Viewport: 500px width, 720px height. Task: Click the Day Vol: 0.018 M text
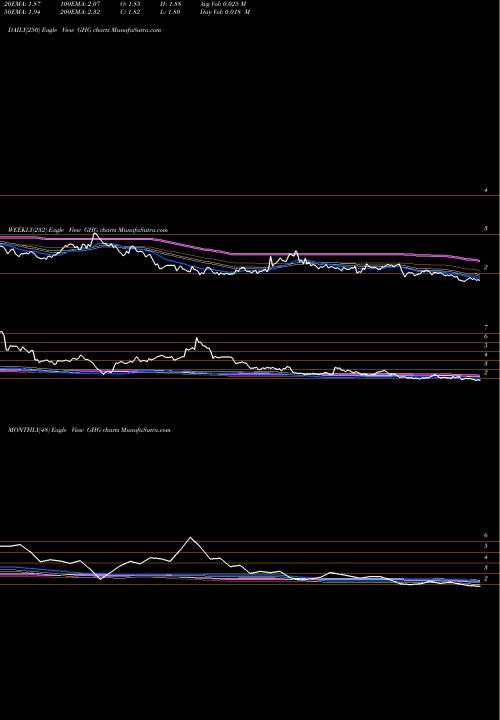(225, 12)
